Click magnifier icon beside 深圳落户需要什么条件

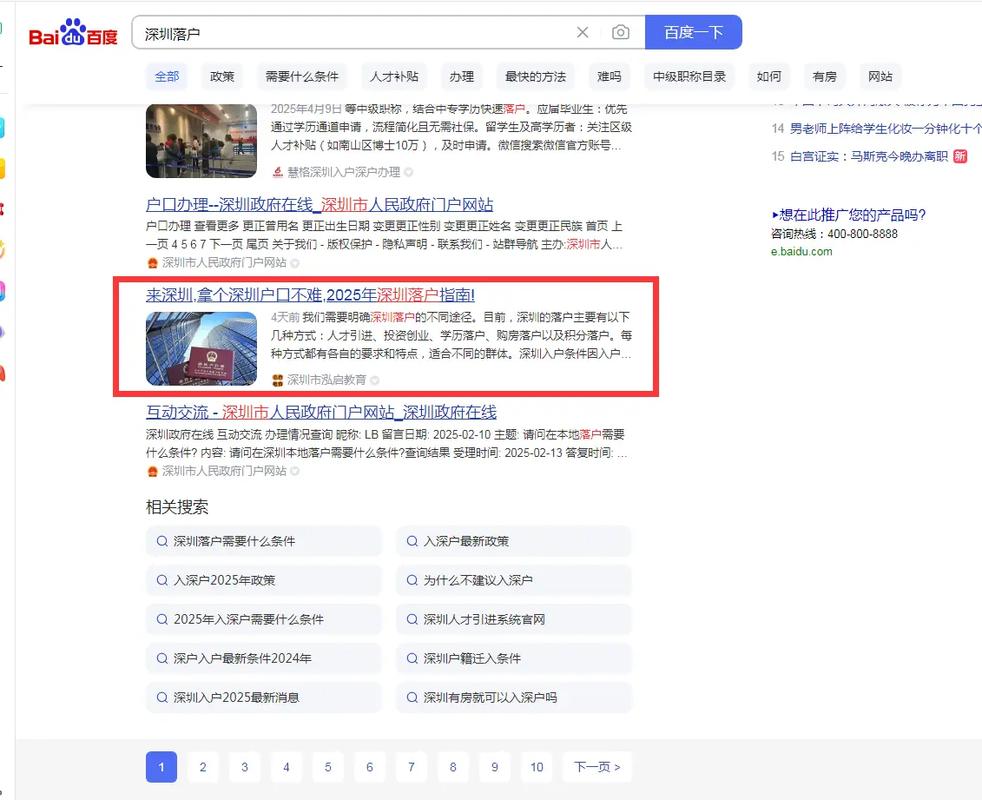162,541
